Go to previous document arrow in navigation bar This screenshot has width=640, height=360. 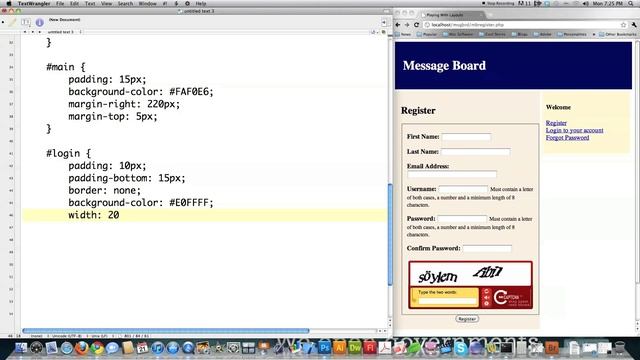(x=25, y=32)
